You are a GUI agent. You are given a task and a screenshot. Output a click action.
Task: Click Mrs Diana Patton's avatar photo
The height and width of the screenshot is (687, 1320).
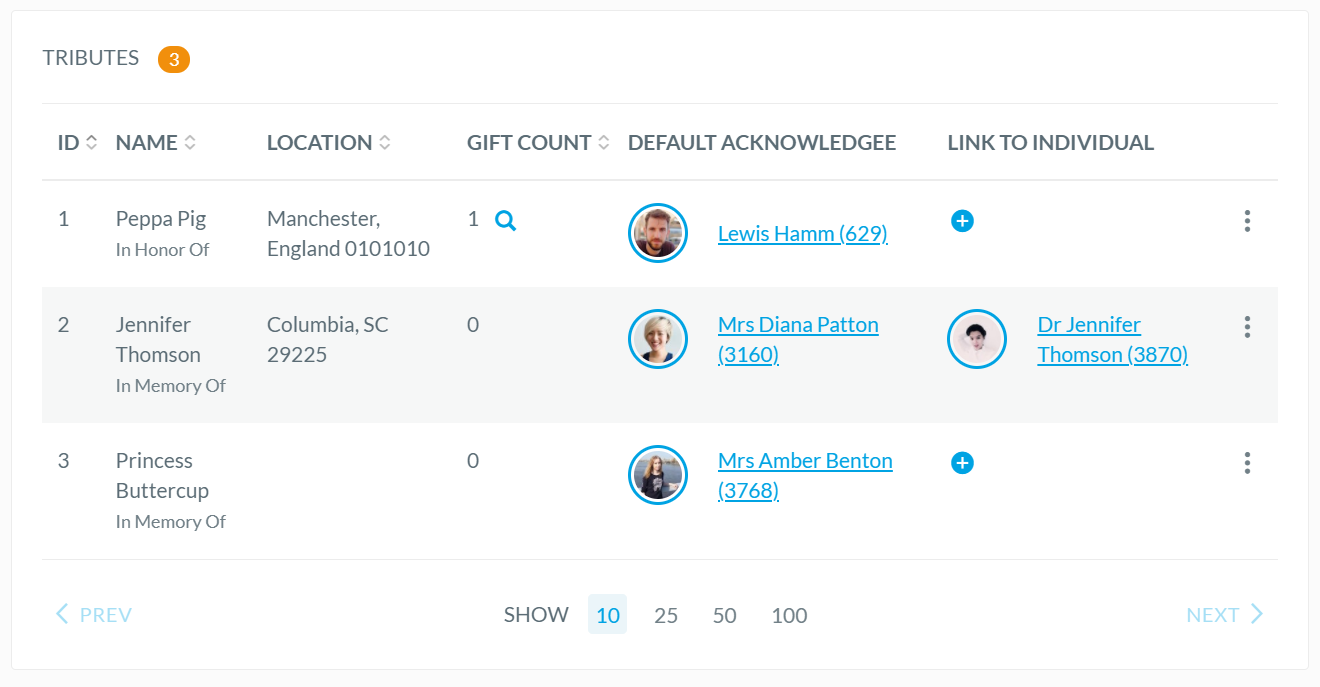pos(658,339)
